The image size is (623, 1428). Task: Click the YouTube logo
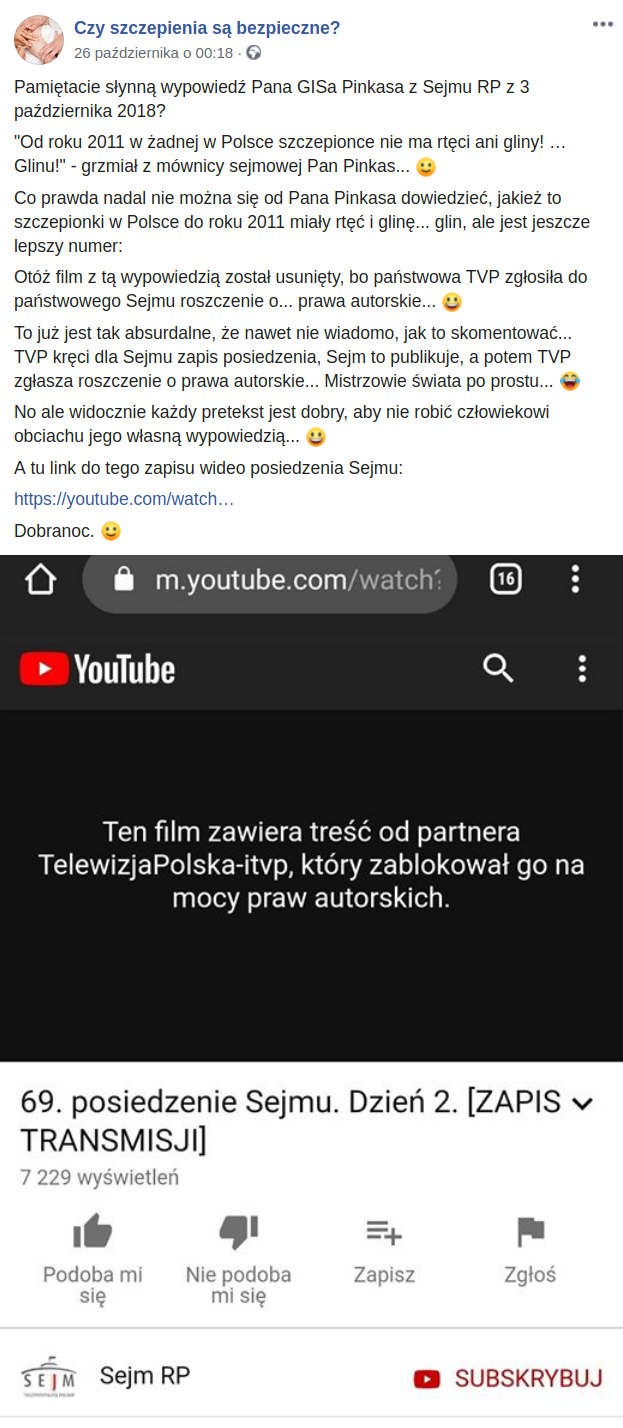(97, 669)
